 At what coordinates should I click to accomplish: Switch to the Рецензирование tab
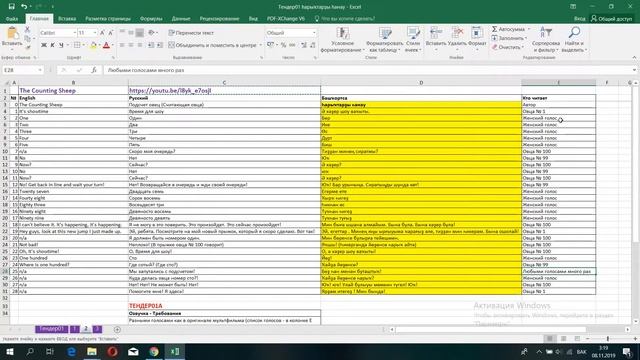219,19
